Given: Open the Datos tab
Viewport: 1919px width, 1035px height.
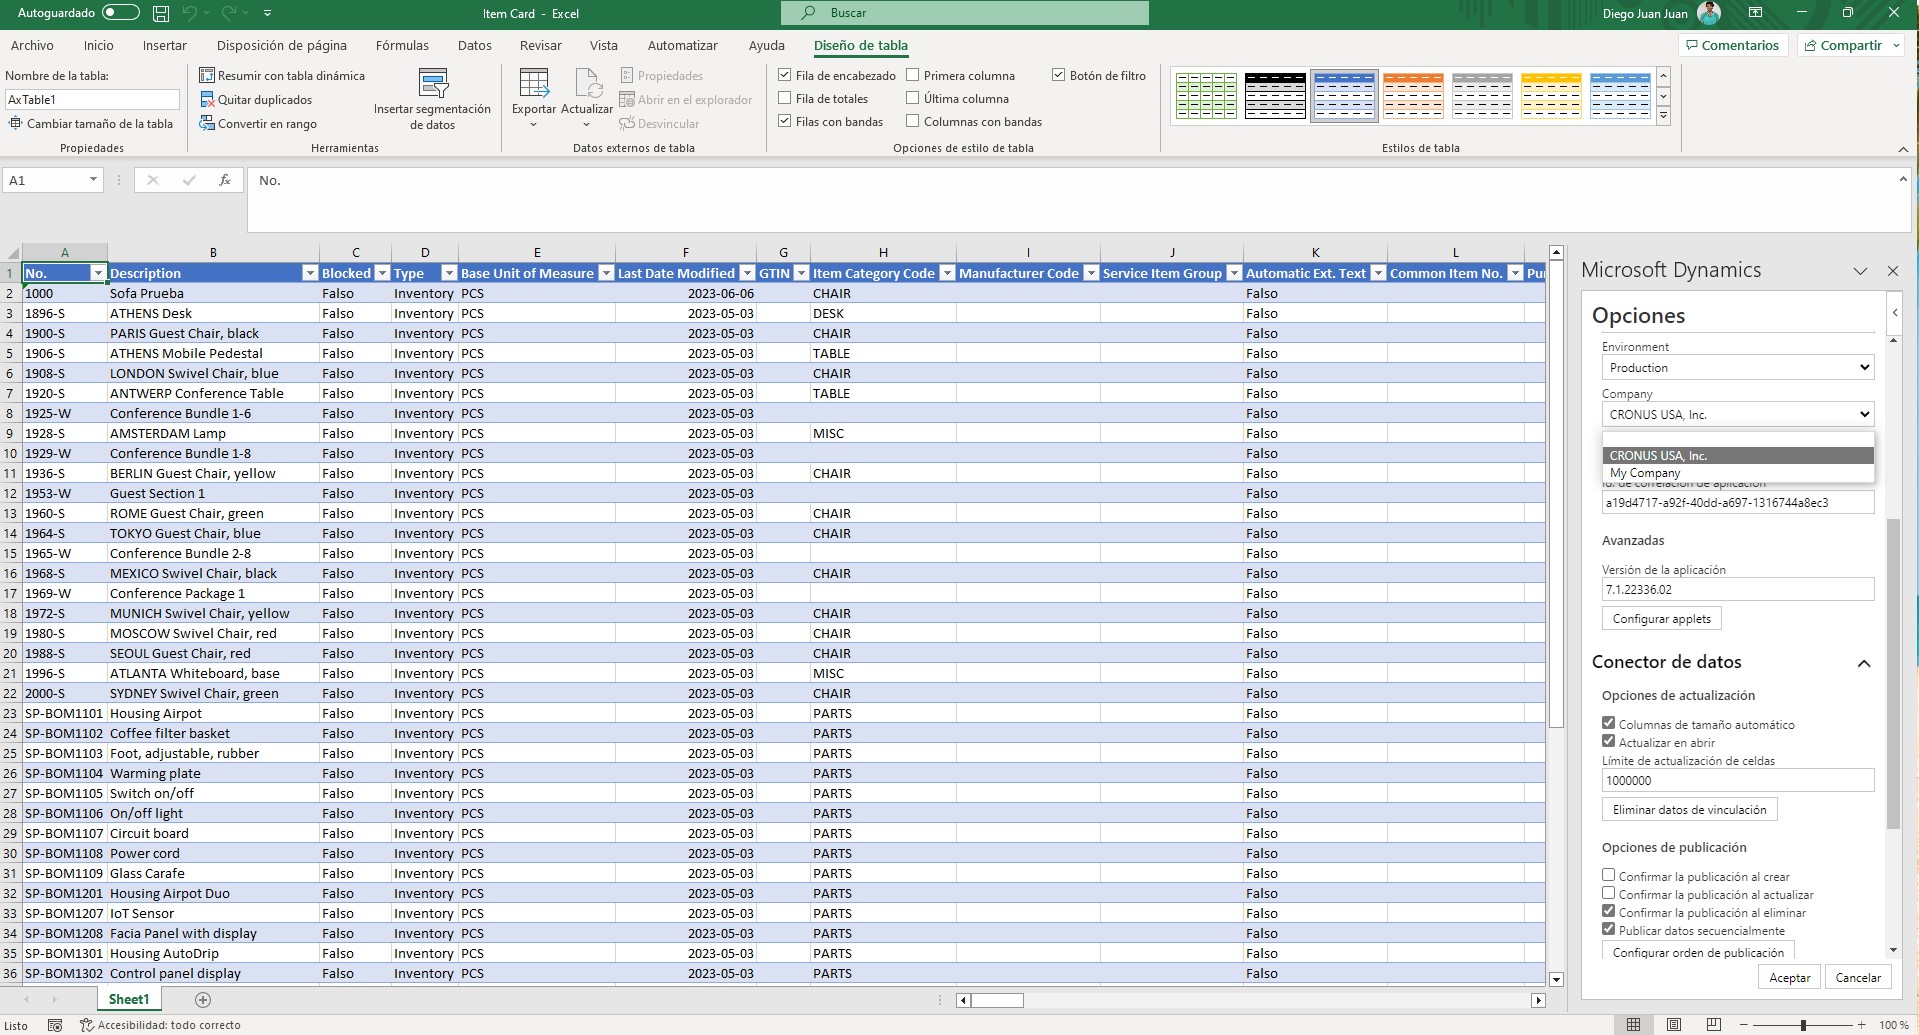Looking at the screenshot, I should point(475,45).
